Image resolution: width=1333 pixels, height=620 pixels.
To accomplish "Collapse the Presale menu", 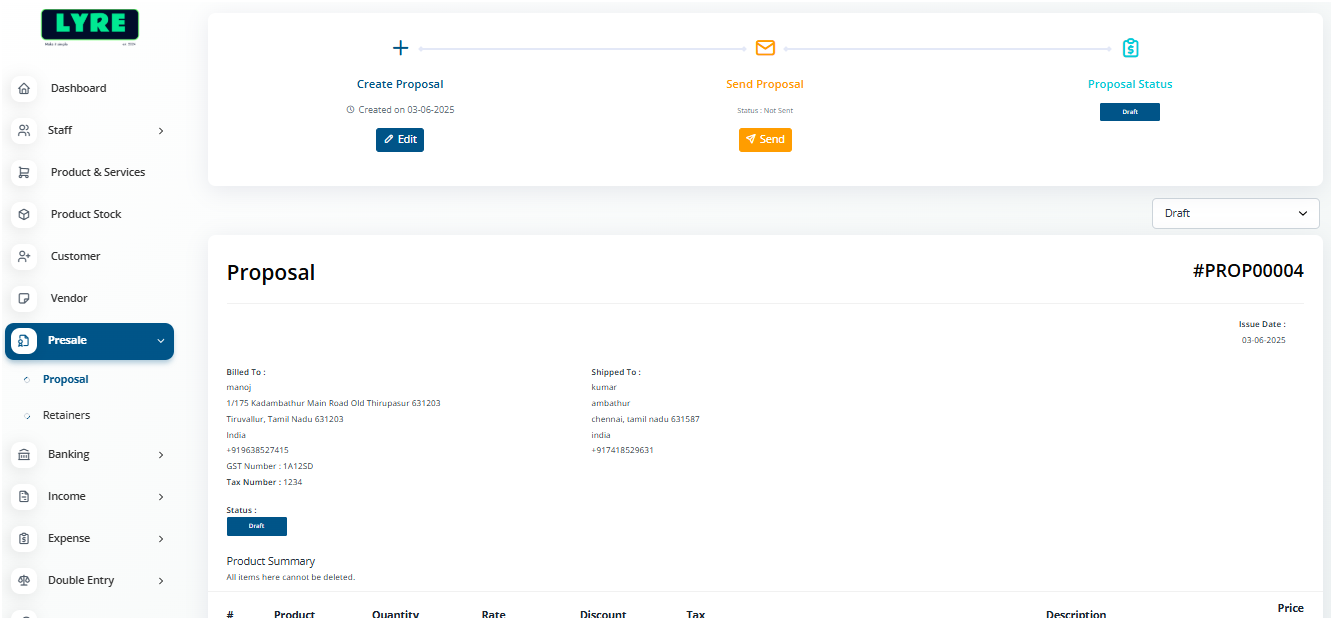I will [x=161, y=341].
